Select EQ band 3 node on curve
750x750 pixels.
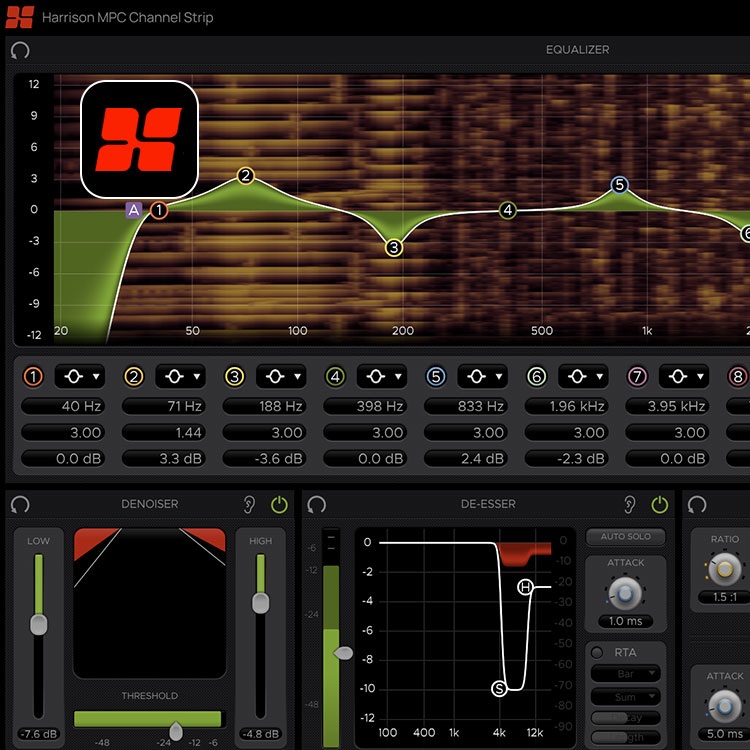(x=394, y=247)
